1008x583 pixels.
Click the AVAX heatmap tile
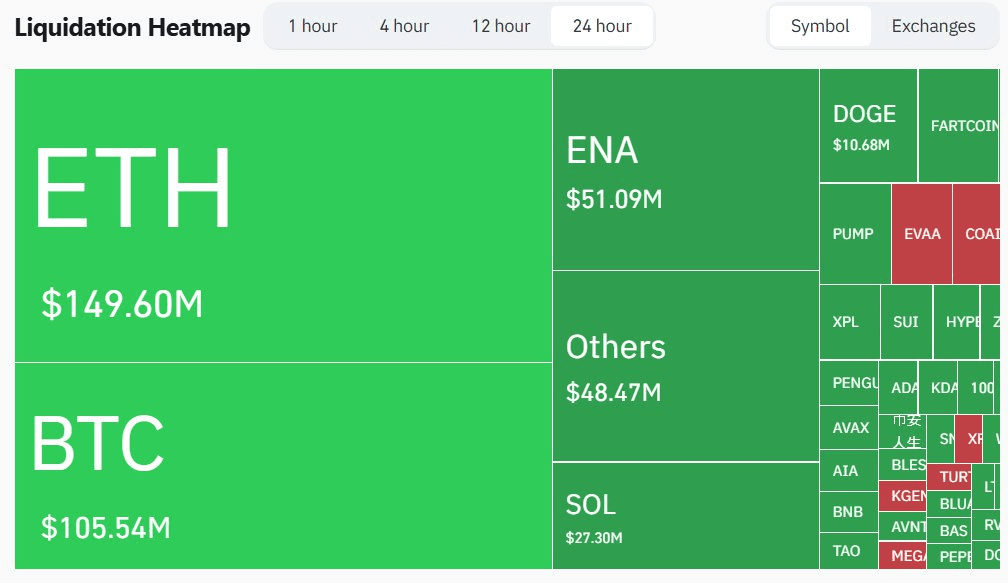pos(850,428)
